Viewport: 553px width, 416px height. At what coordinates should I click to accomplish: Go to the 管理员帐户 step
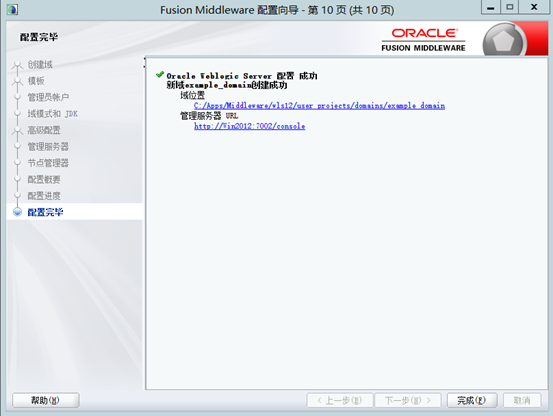pyautogui.click(x=48, y=97)
